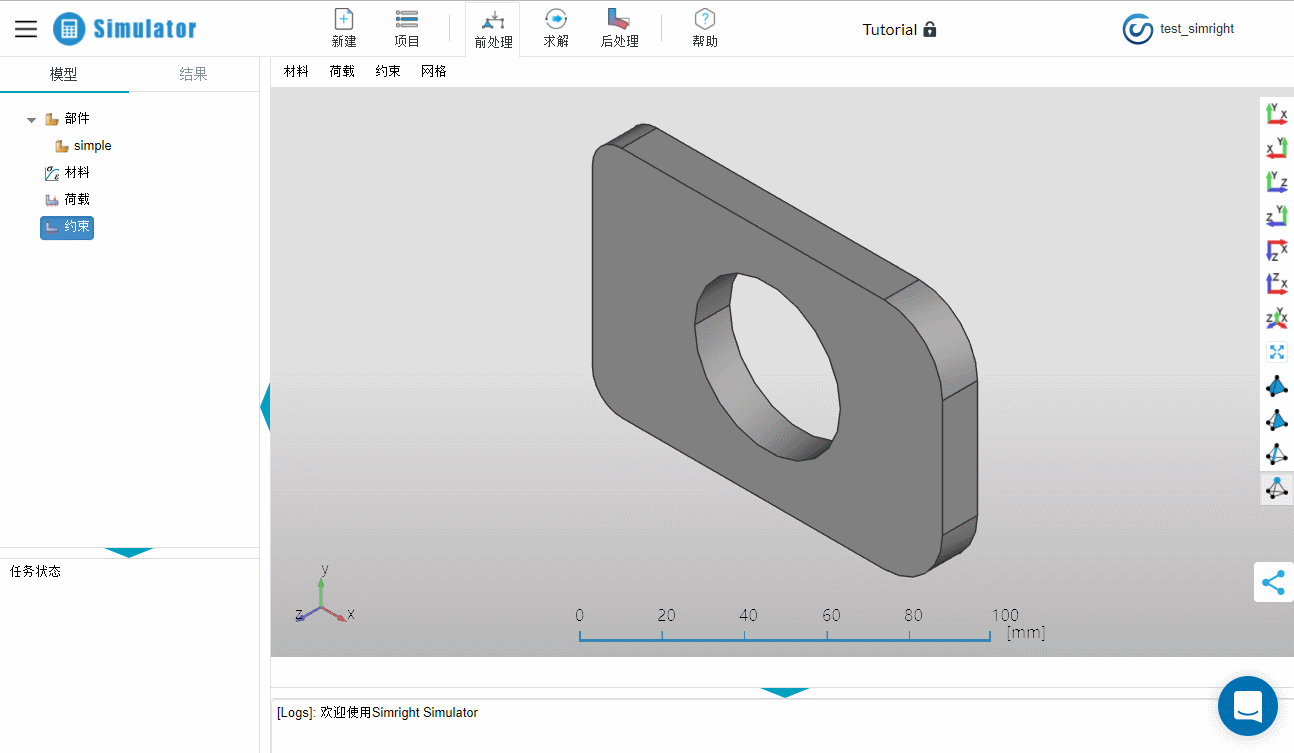
Task: Open the 材料 menu above viewport
Action: click(x=296, y=71)
